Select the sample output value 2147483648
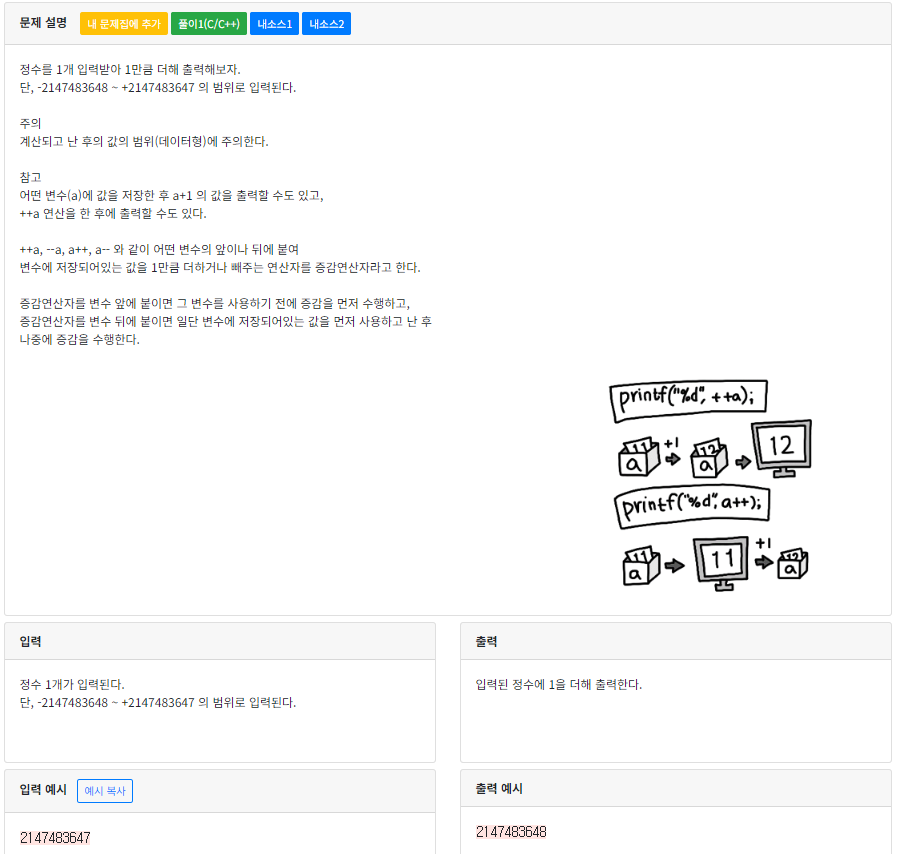Viewport: 898px width, 854px height. 508,831
